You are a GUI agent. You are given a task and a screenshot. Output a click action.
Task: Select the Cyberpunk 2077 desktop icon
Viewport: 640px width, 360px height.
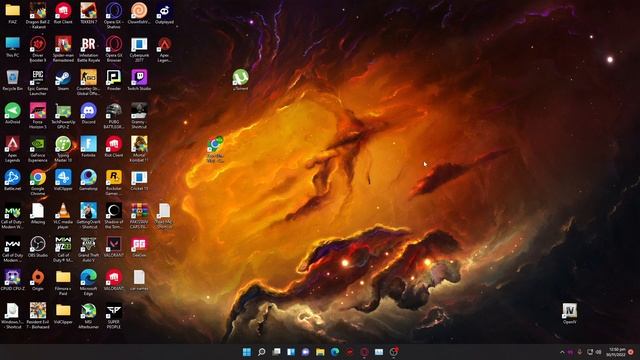coord(139,49)
